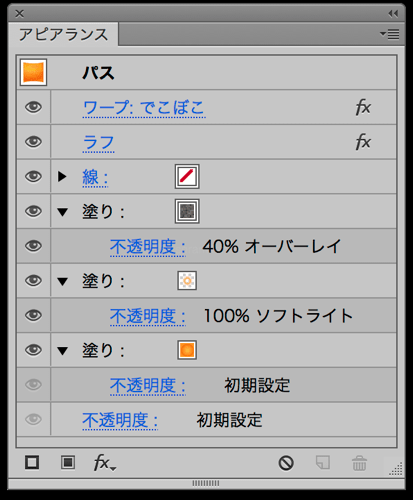This screenshot has height=500, width=413.
Task: Click the fx icon on ワープ row
Action: (x=363, y=107)
